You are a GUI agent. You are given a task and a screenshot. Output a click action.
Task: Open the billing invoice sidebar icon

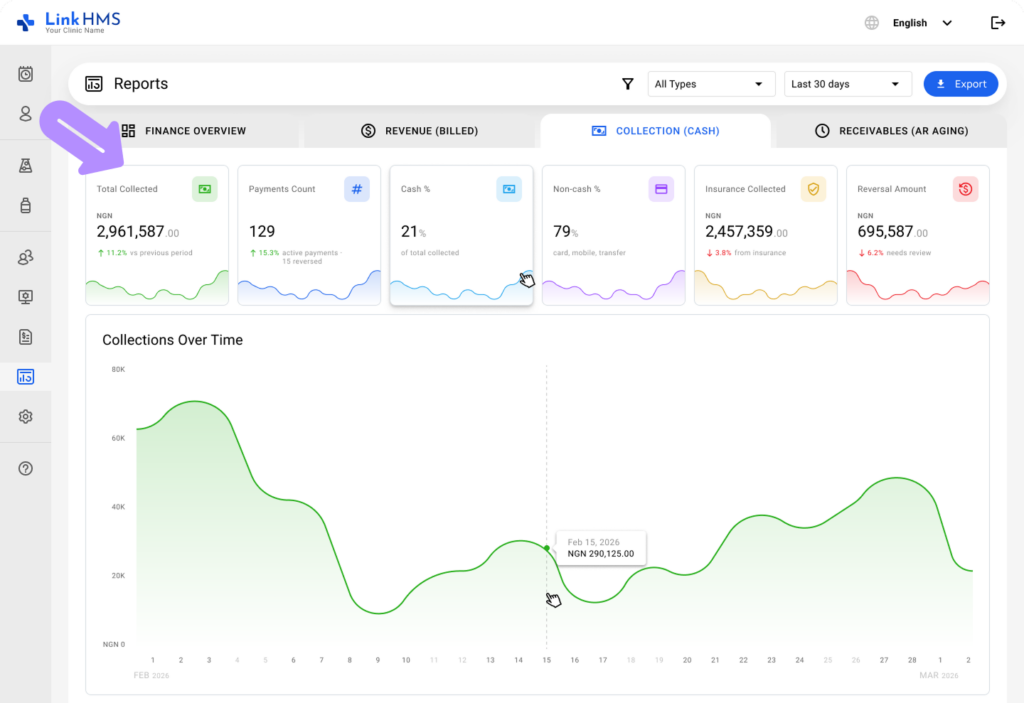tap(25, 337)
